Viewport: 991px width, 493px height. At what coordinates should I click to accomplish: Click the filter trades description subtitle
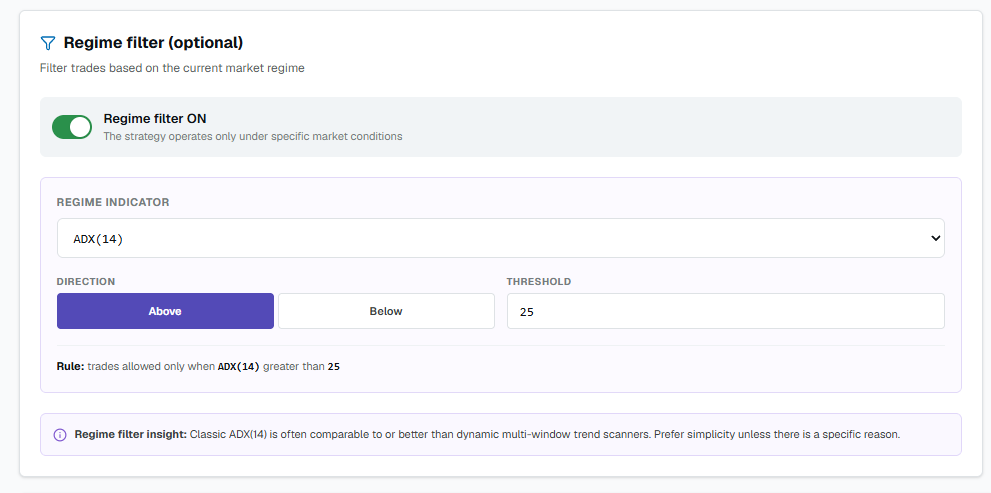click(172, 68)
